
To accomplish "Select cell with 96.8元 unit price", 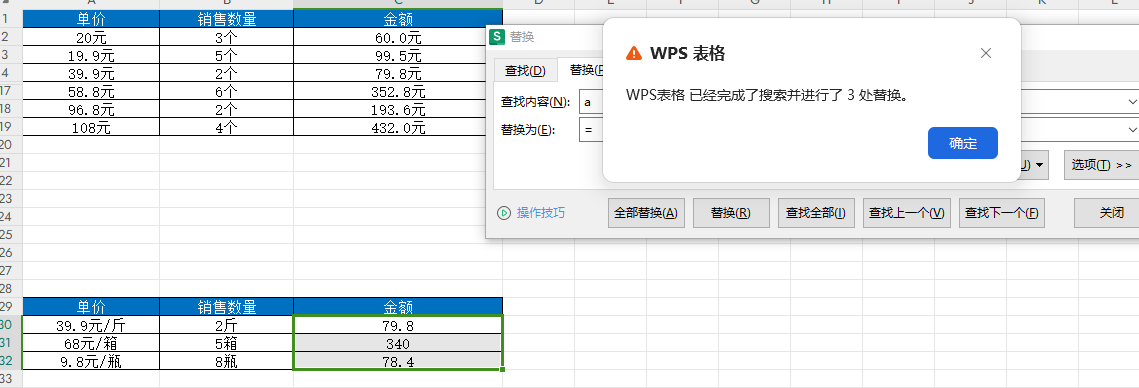I will tap(91, 109).
